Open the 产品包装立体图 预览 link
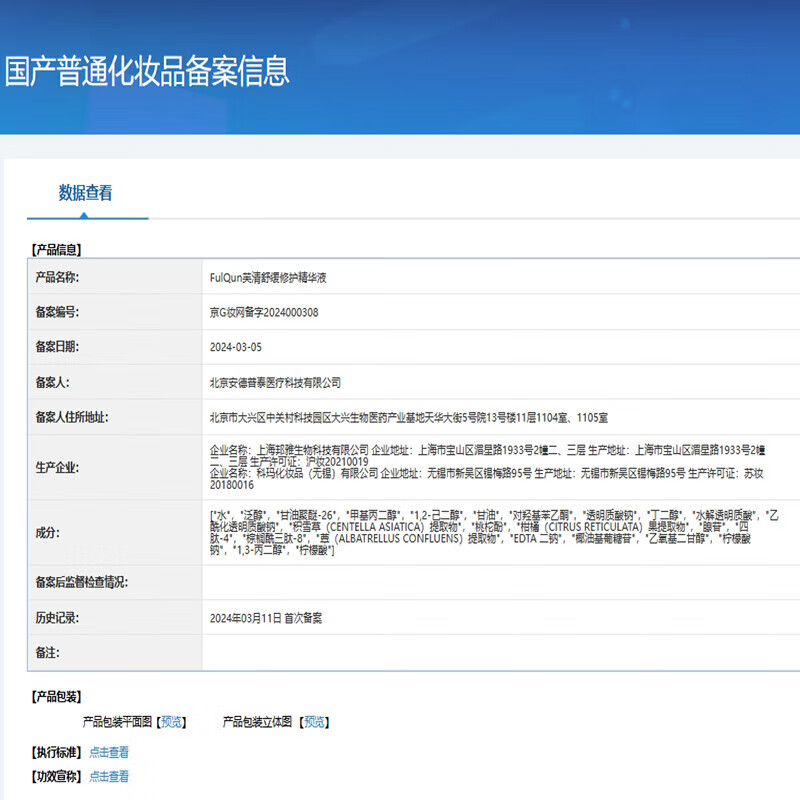 (x=314, y=721)
